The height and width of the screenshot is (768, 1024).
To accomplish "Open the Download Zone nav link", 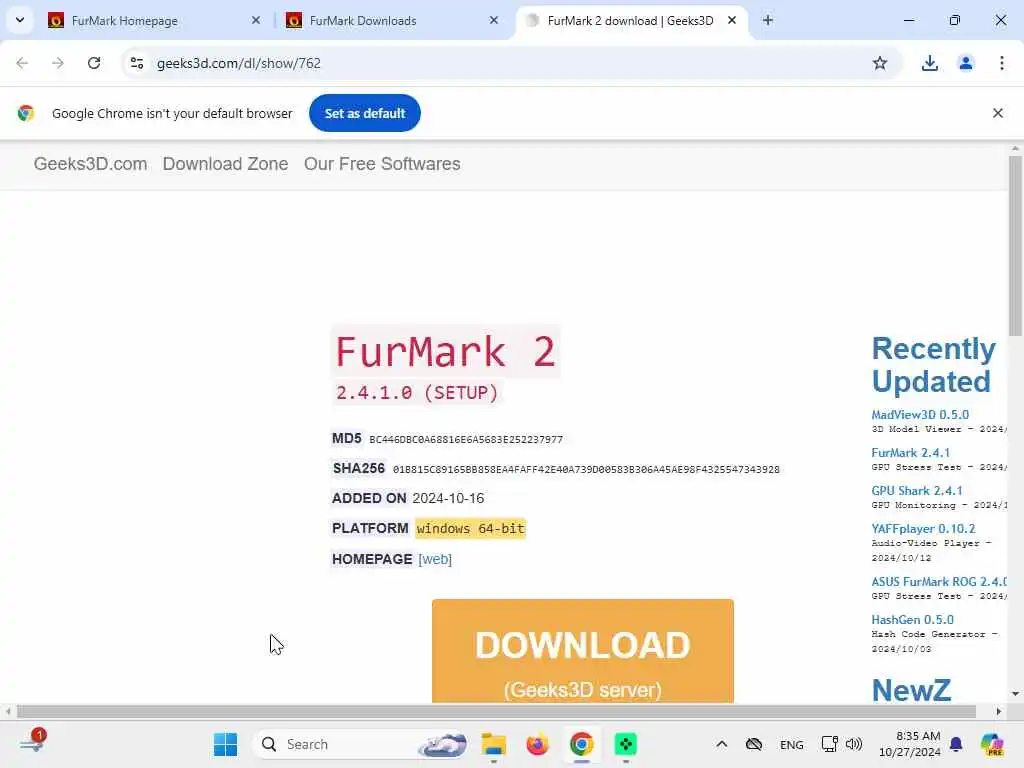I will point(225,164).
